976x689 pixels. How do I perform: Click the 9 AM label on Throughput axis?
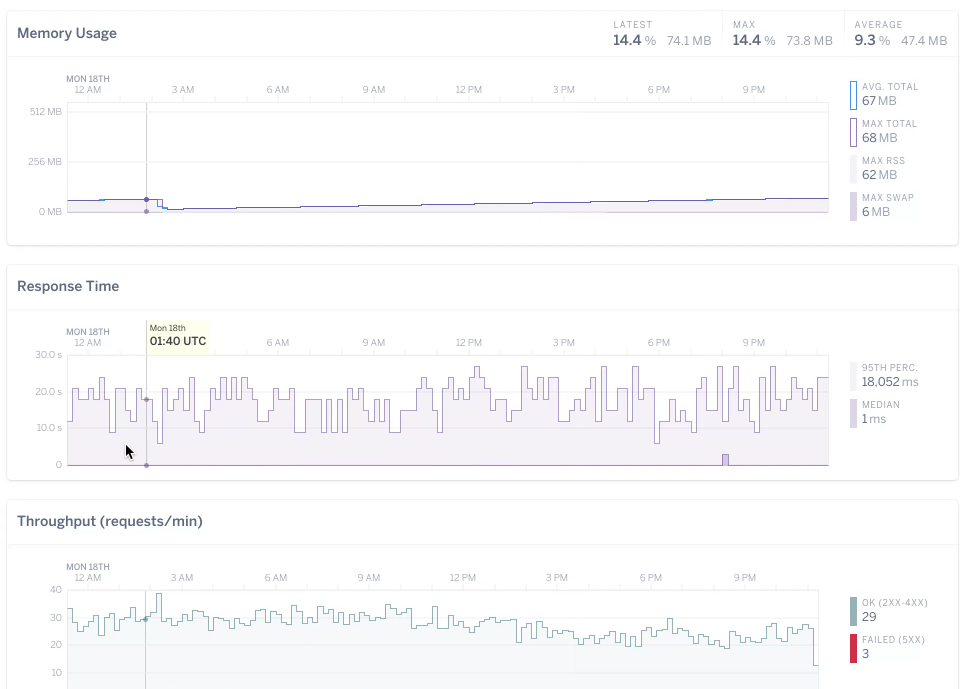coord(369,578)
